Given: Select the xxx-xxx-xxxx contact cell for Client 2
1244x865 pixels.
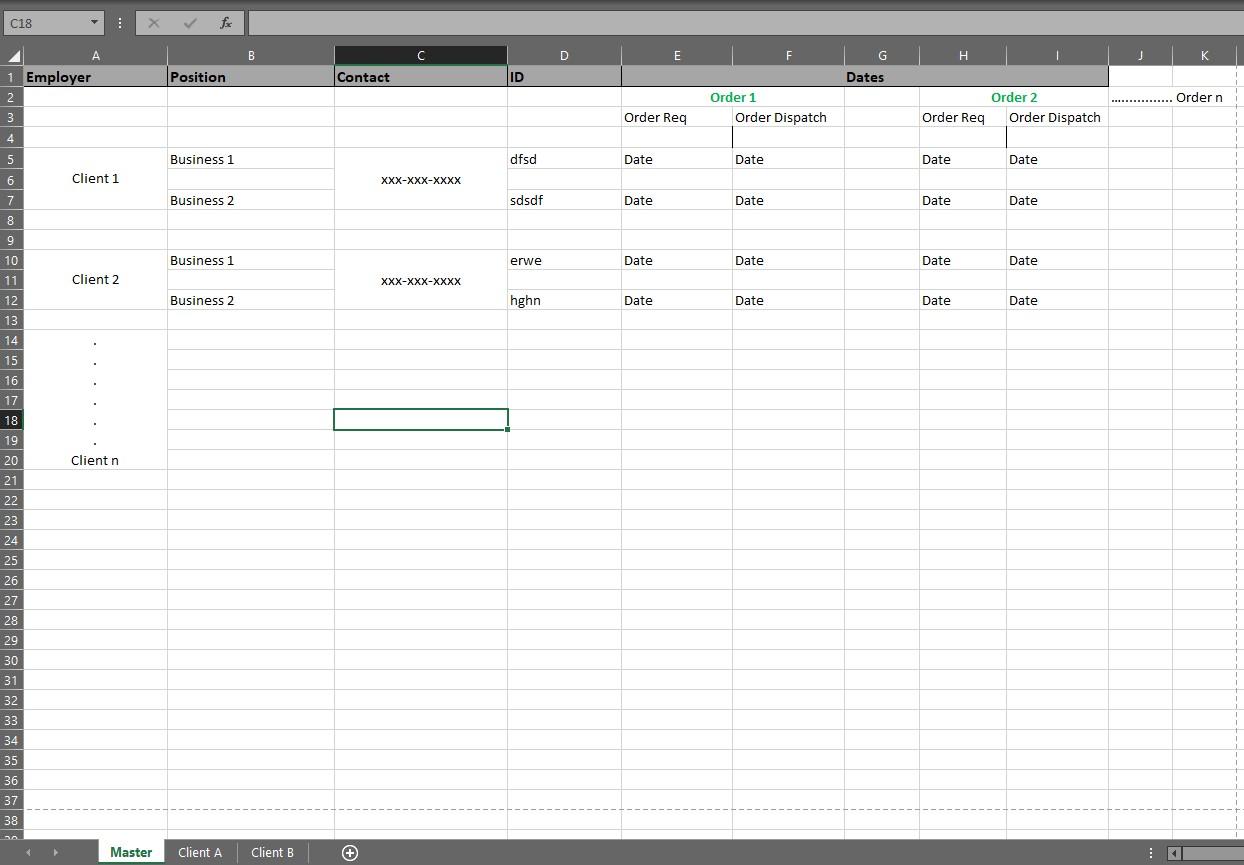Looking at the screenshot, I should [x=420, y=280].
